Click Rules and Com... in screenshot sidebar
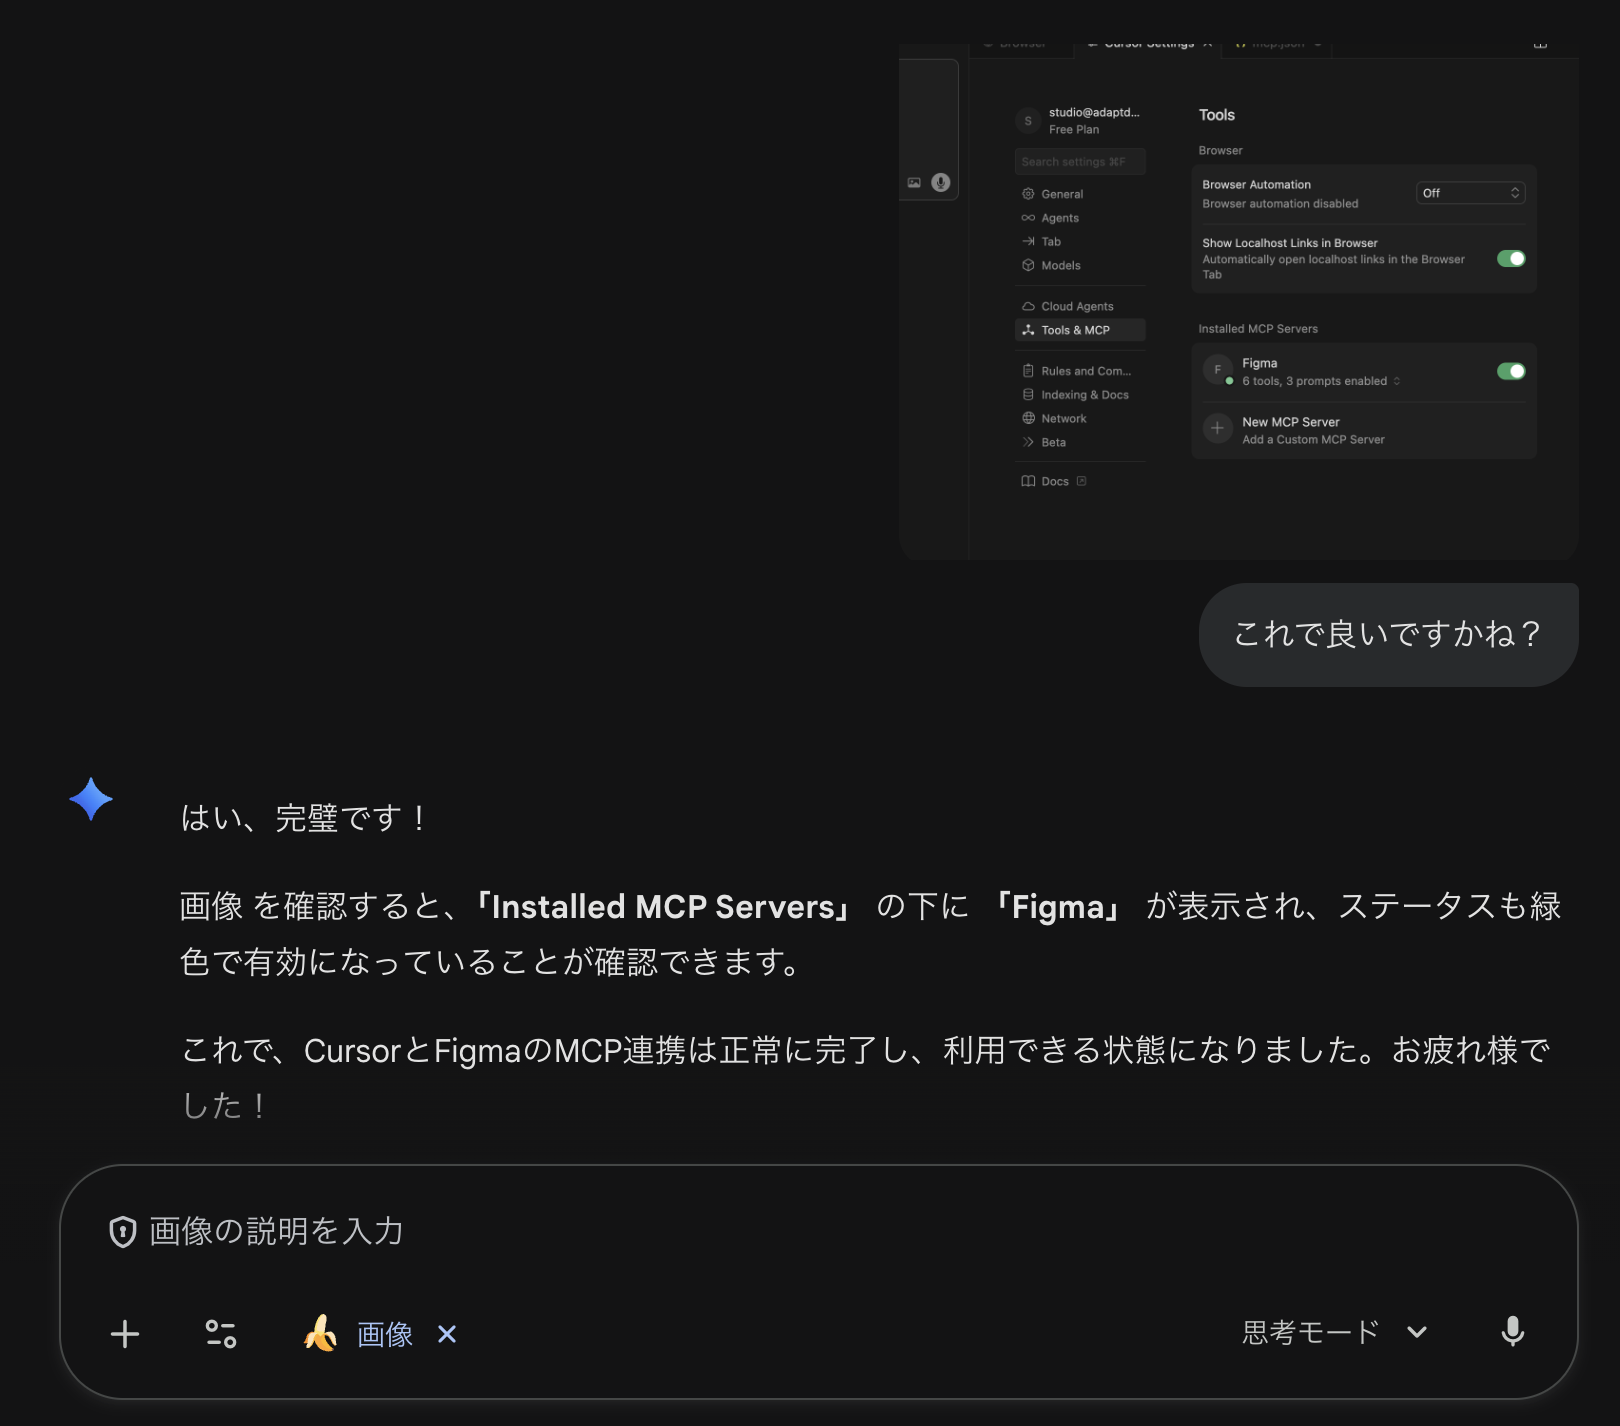Image resolution: width=1620 pixels, height=1426 pixels. (x=1076, y=371)
